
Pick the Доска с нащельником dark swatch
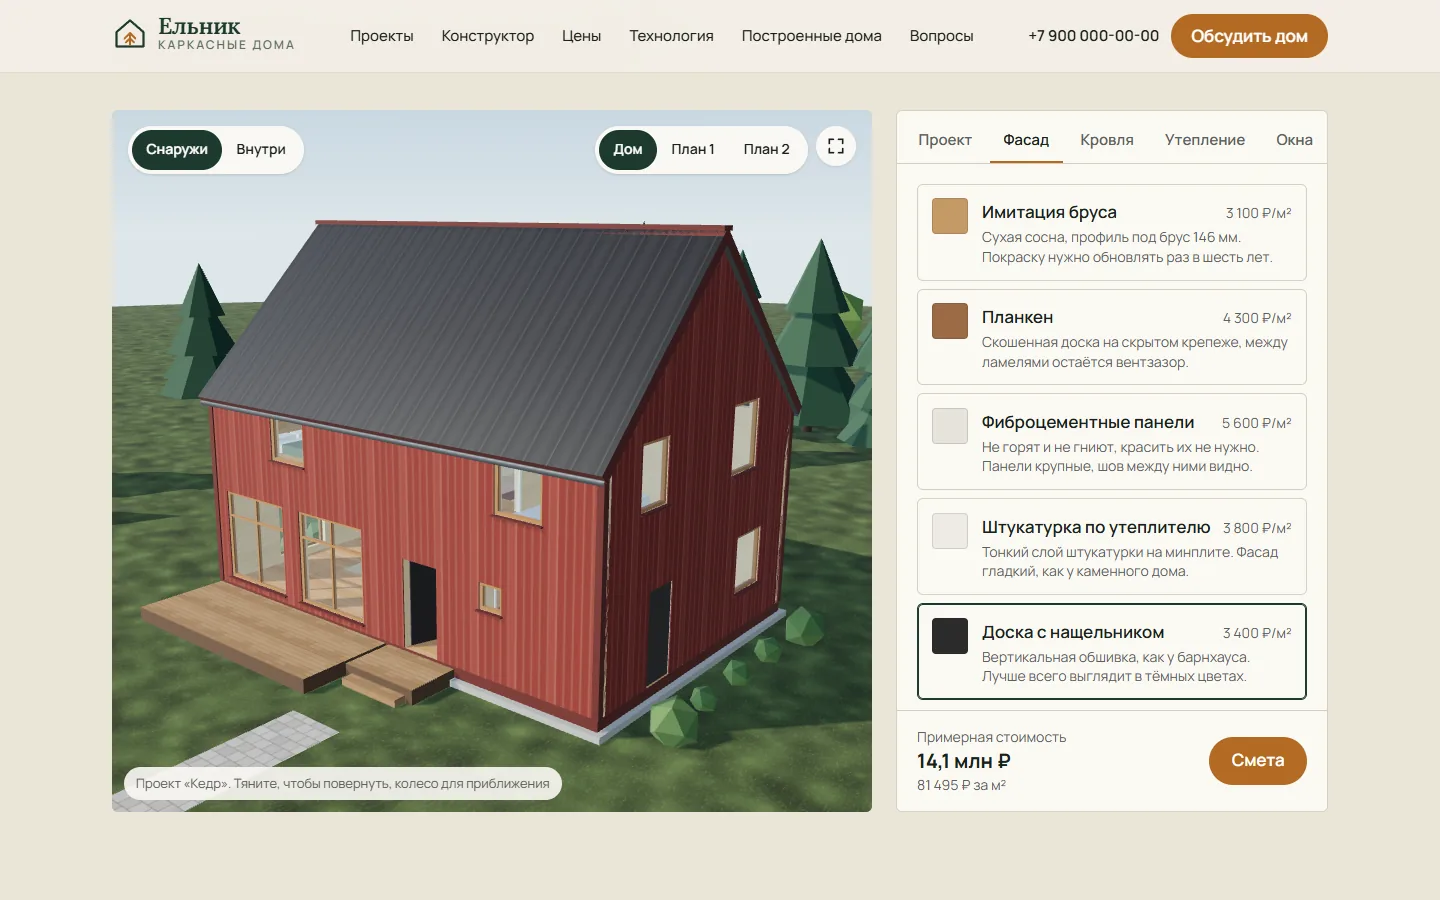pyautogui.click(x=950, y=636)
